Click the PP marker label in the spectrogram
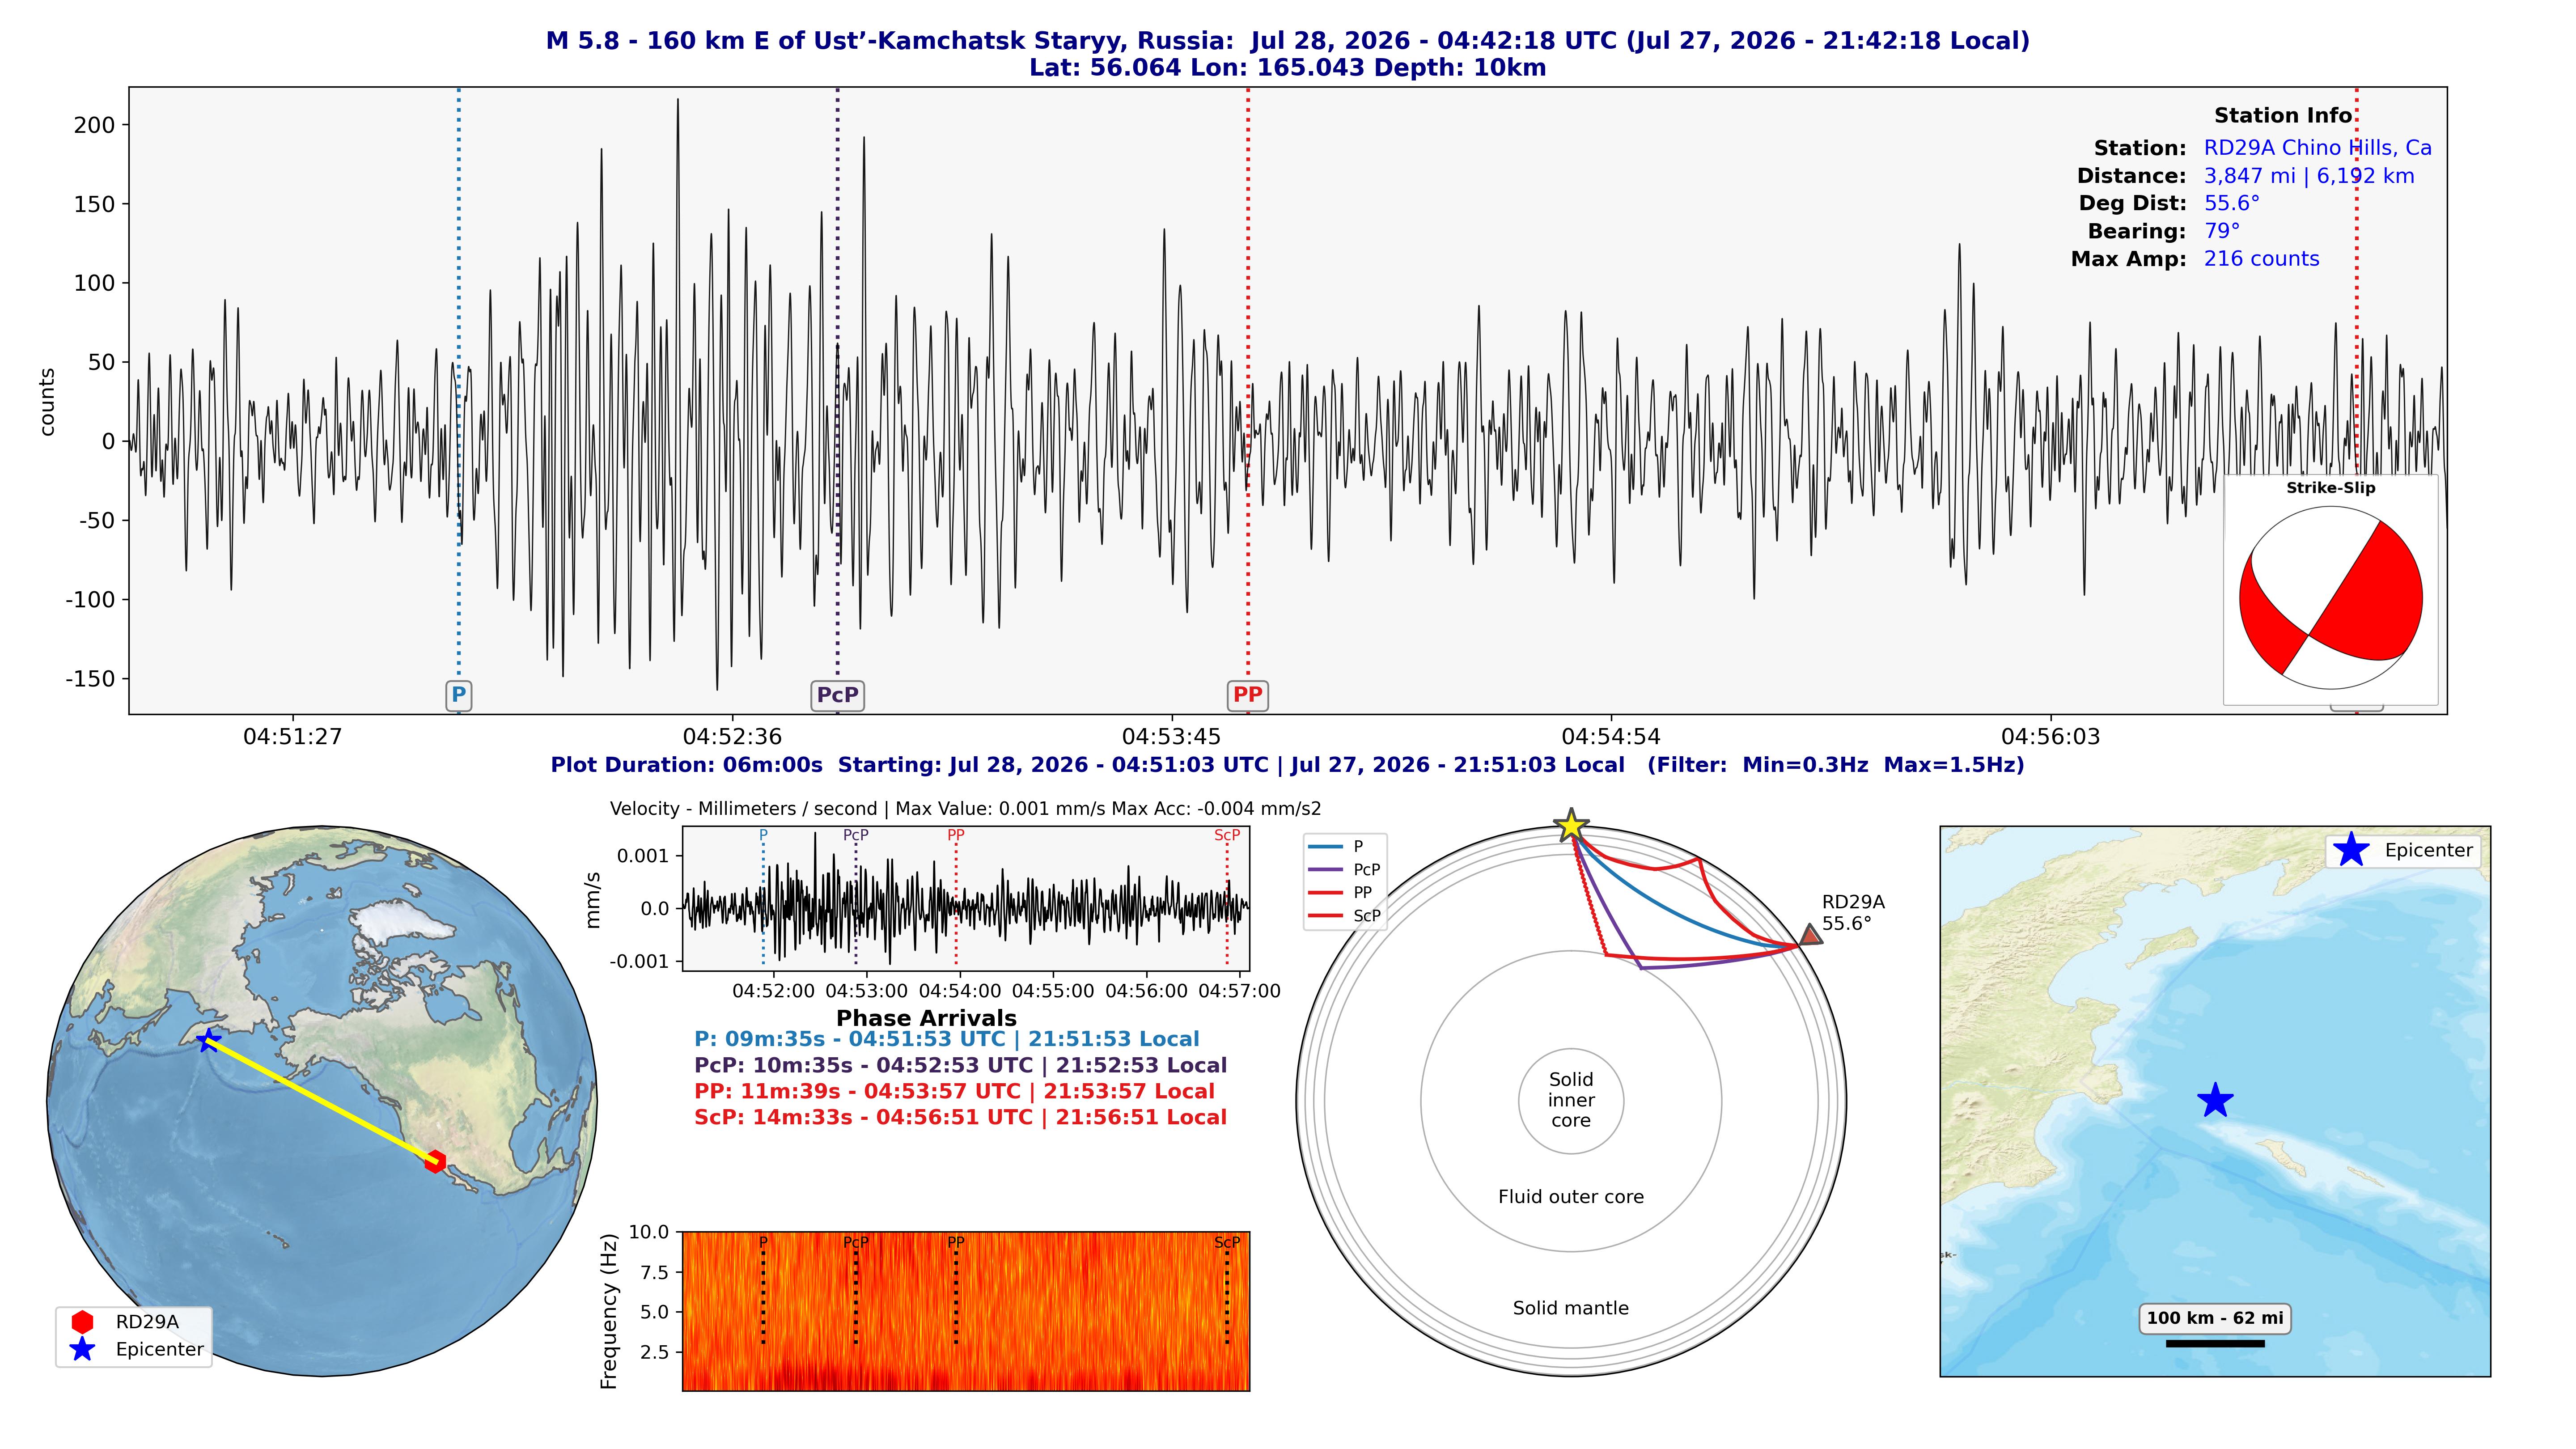The width and height of the screenshot is (2576, 1449). click(x=956, y=1242)
